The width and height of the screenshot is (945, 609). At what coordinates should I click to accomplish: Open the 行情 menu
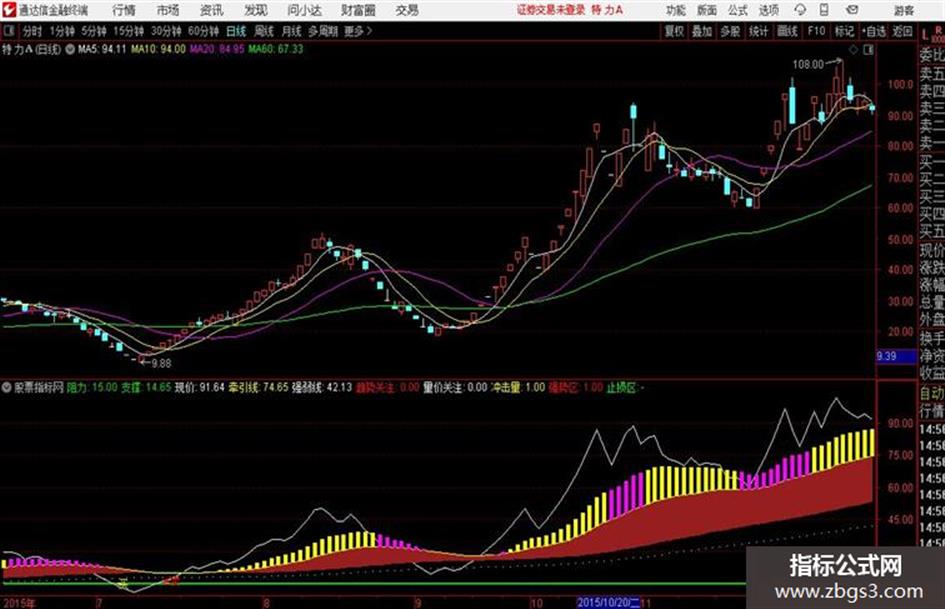click(124, 10)
